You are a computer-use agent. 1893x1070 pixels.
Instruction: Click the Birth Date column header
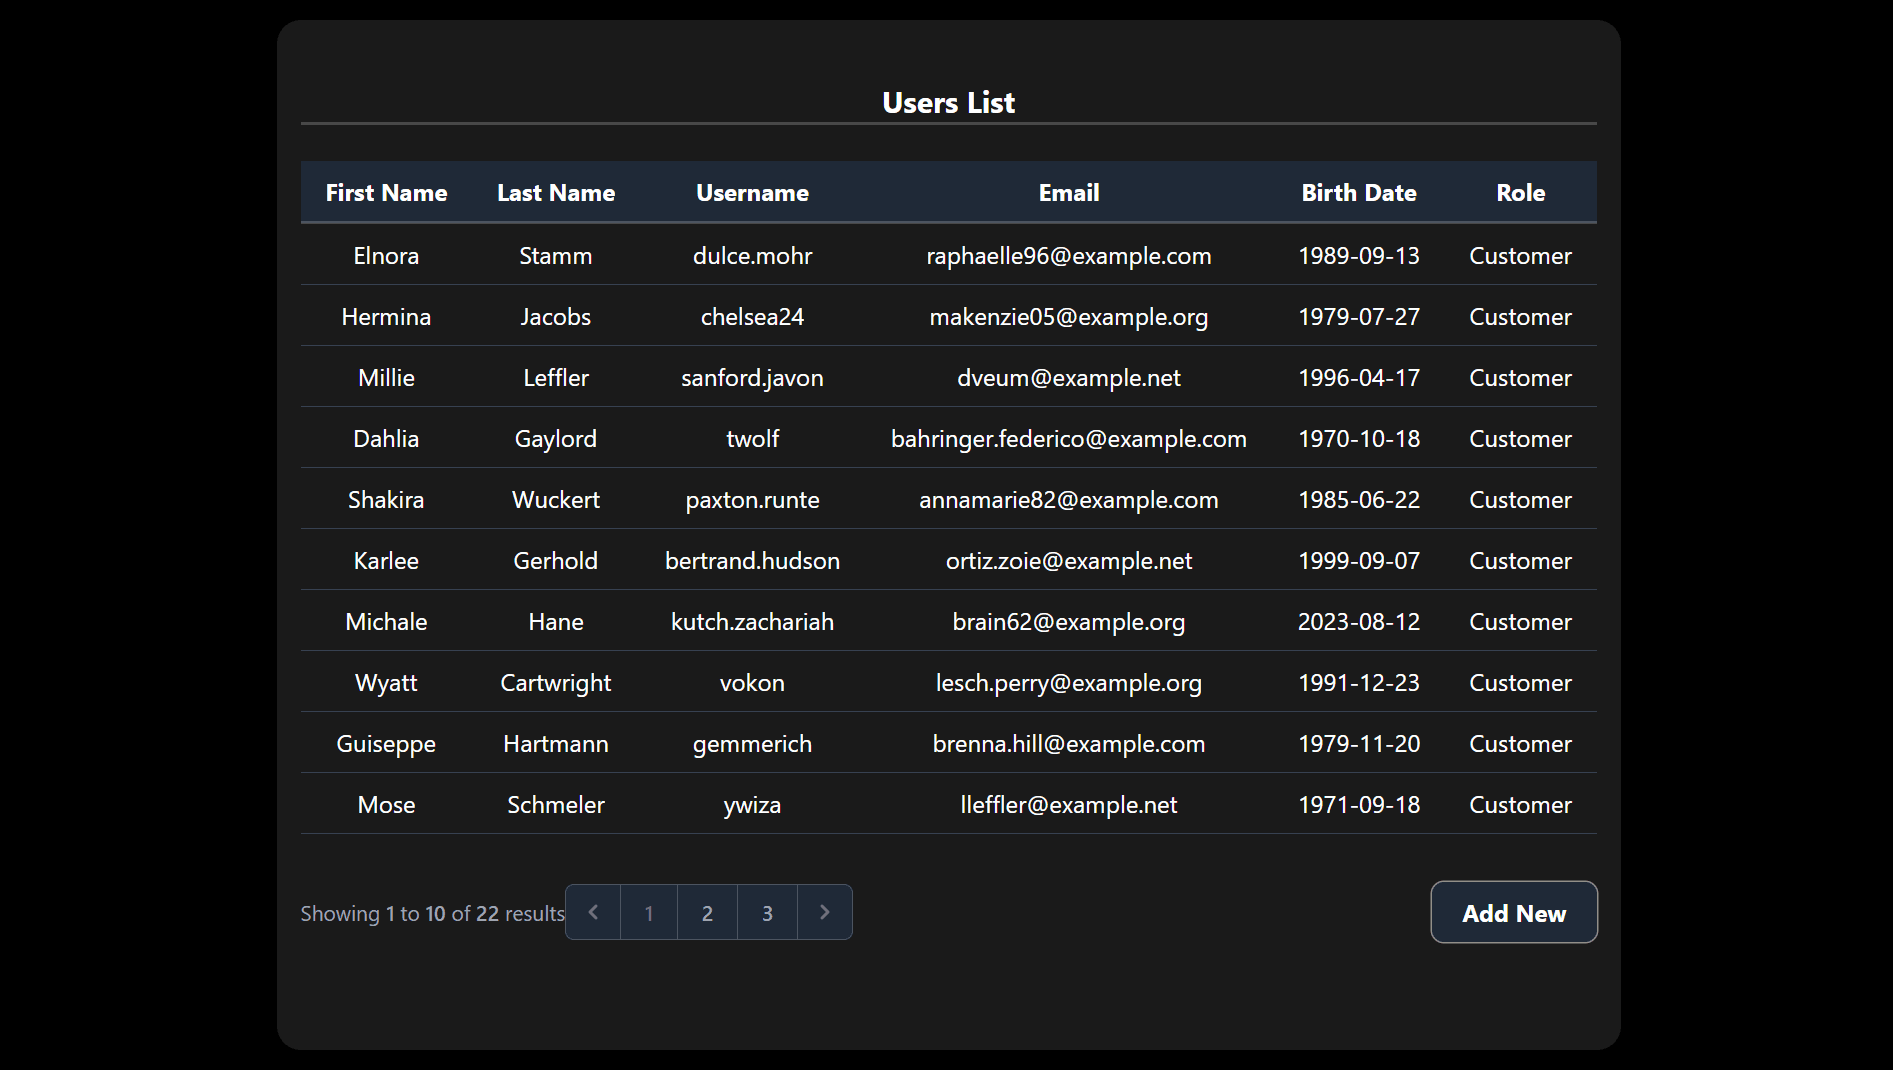coord(1359,193)
